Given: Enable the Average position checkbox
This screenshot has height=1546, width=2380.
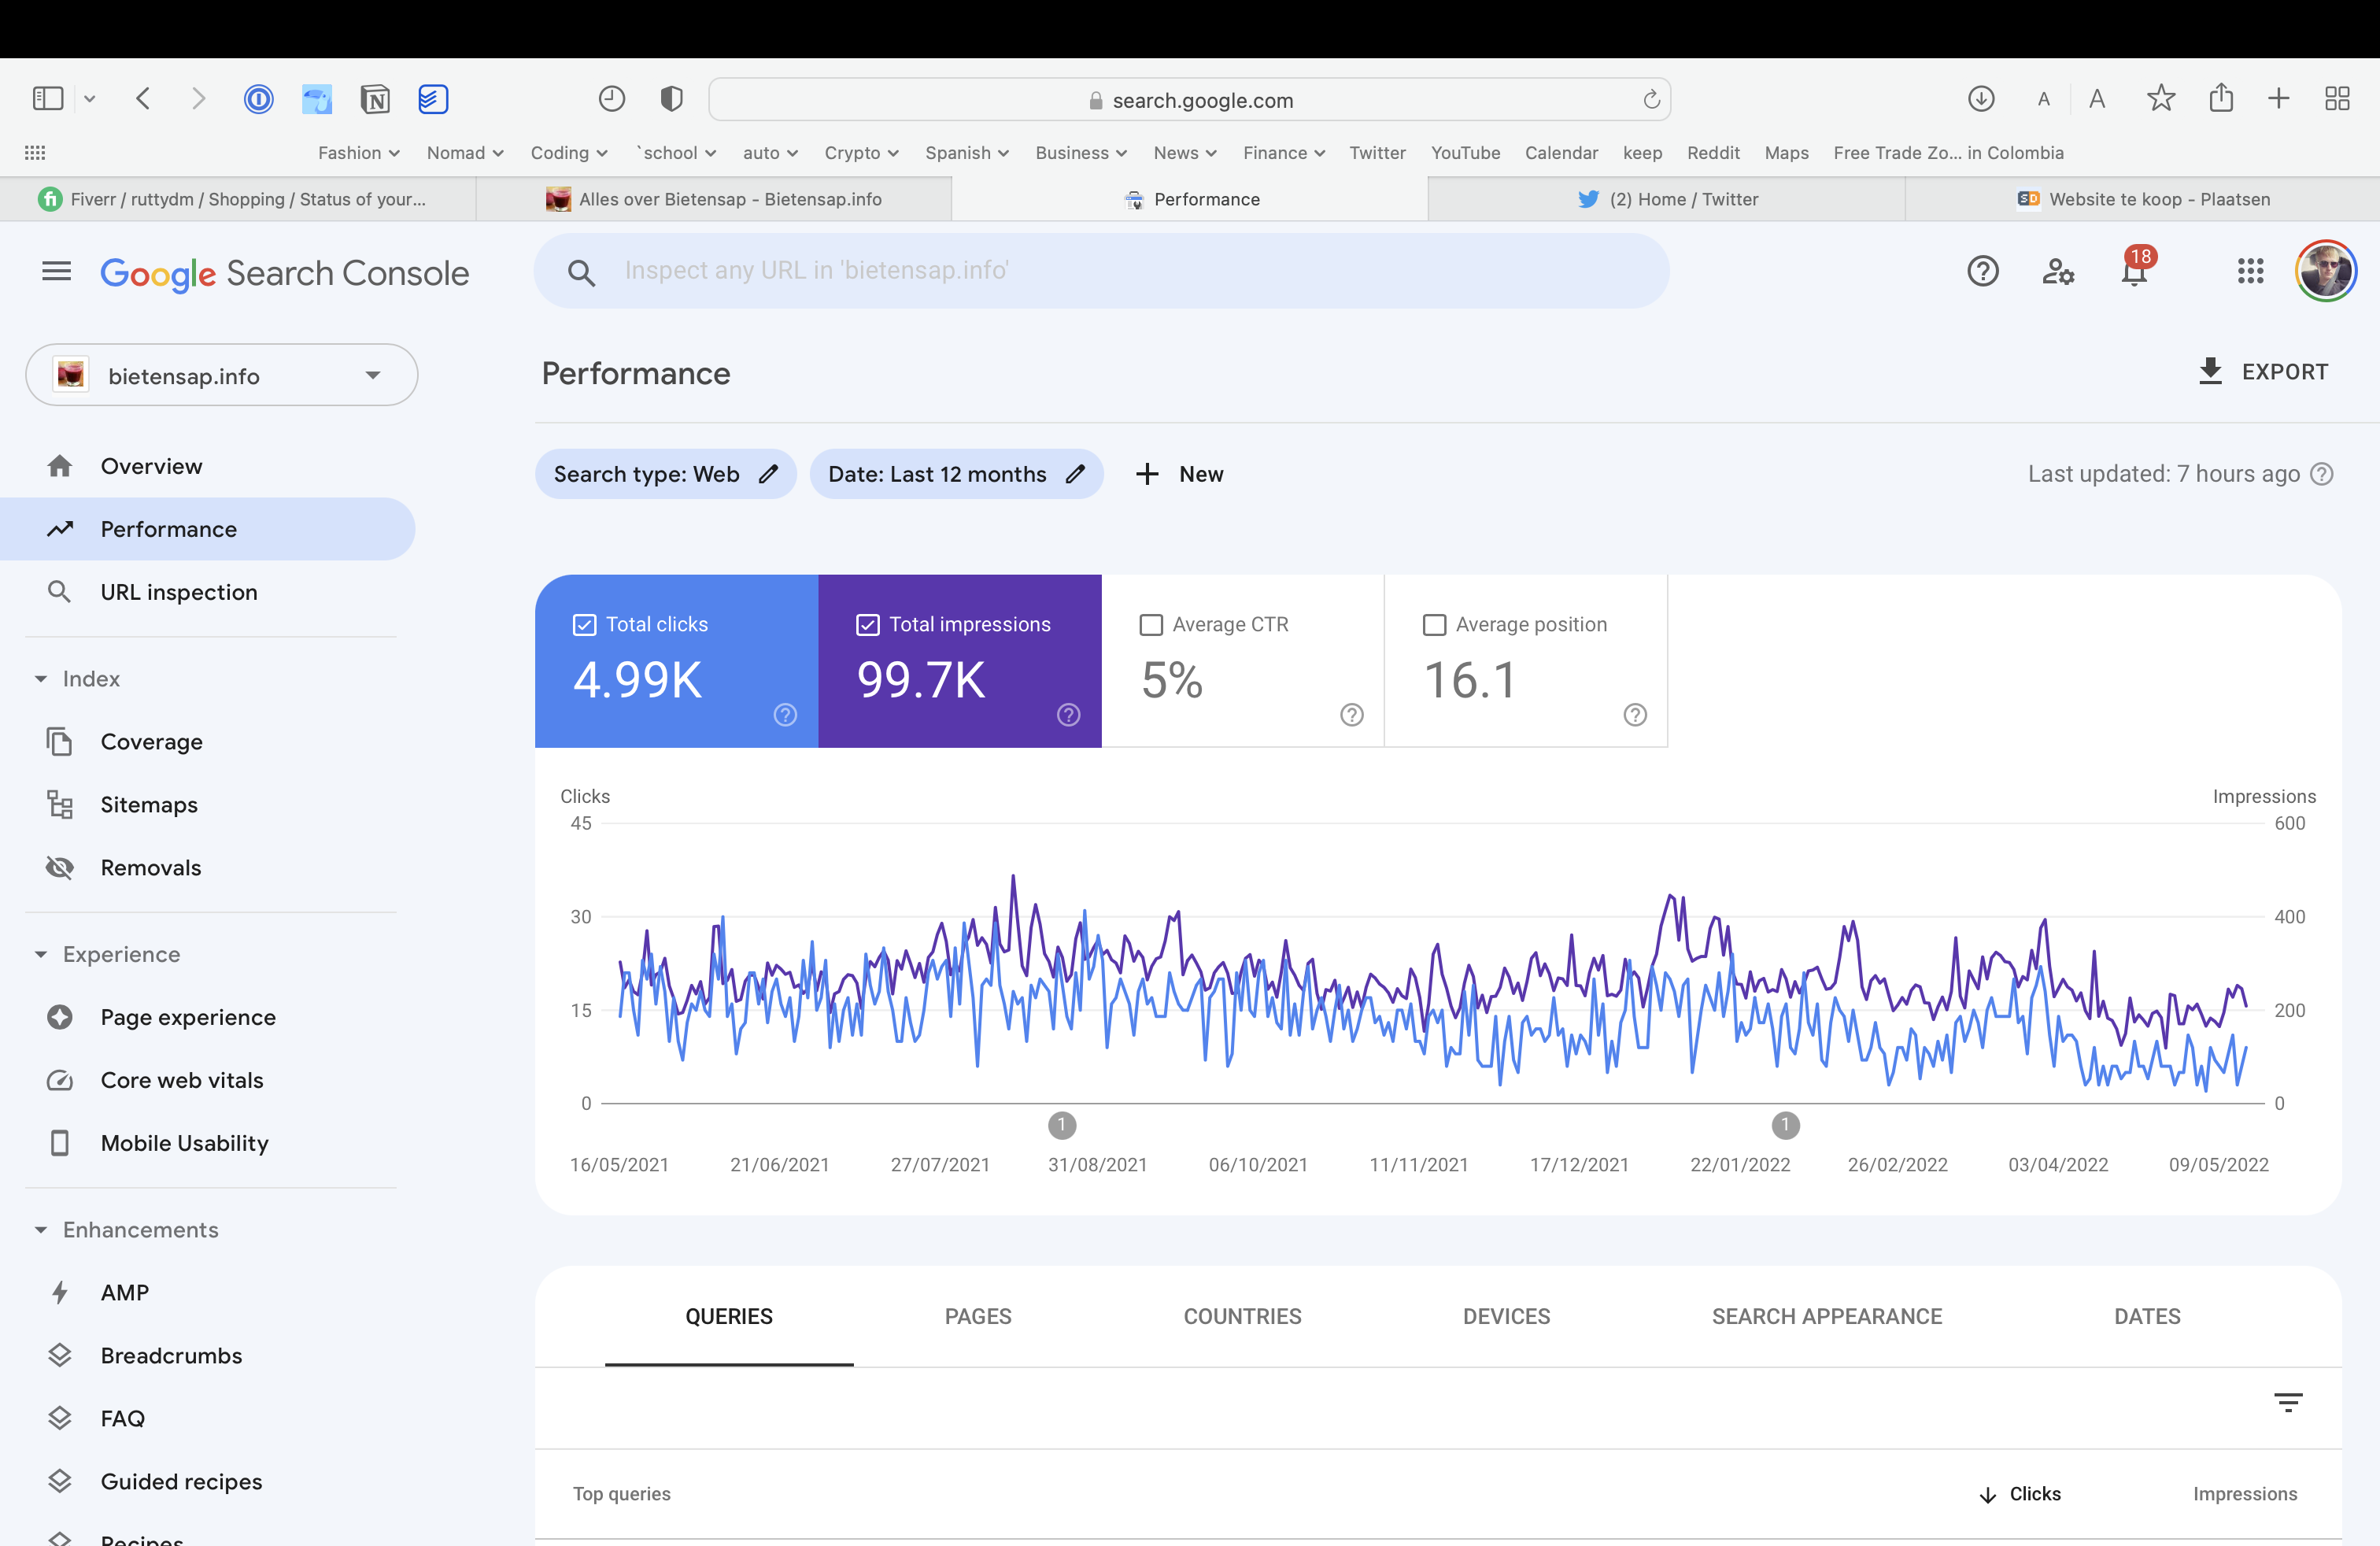Looking at the screenshot, I should click(x=1434, y=625).
